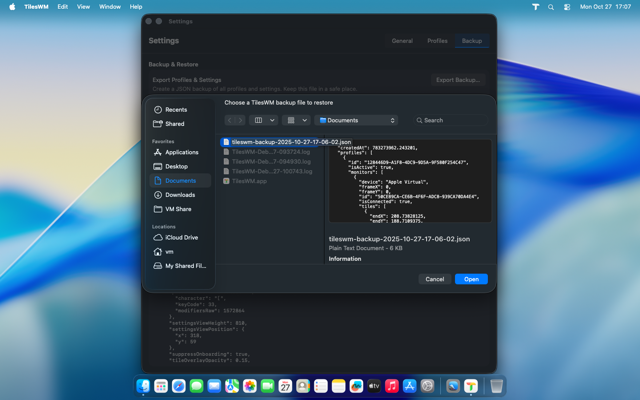Image resolution: width=640 pixels, height=400 pixels.
Task: Open the Edit menu
Action: 62,7
